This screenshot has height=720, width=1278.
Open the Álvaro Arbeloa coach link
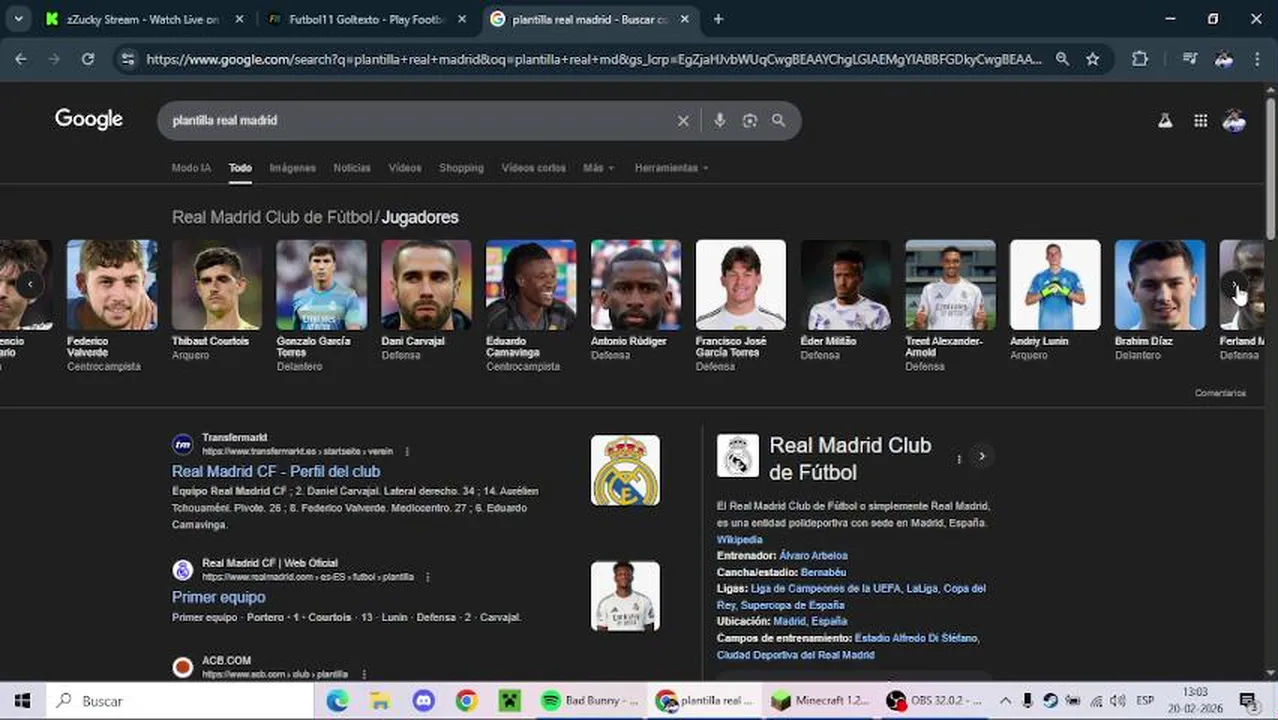coord(813,556)
